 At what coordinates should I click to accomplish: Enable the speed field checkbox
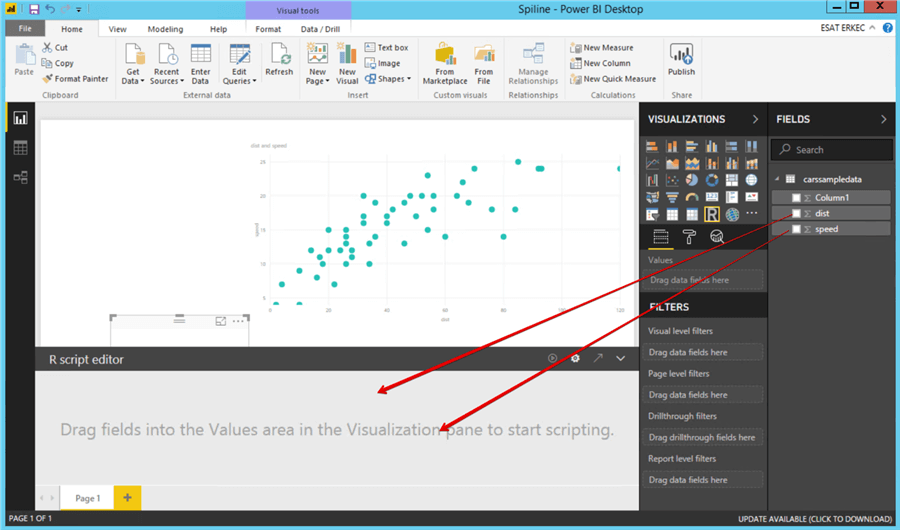797,230
